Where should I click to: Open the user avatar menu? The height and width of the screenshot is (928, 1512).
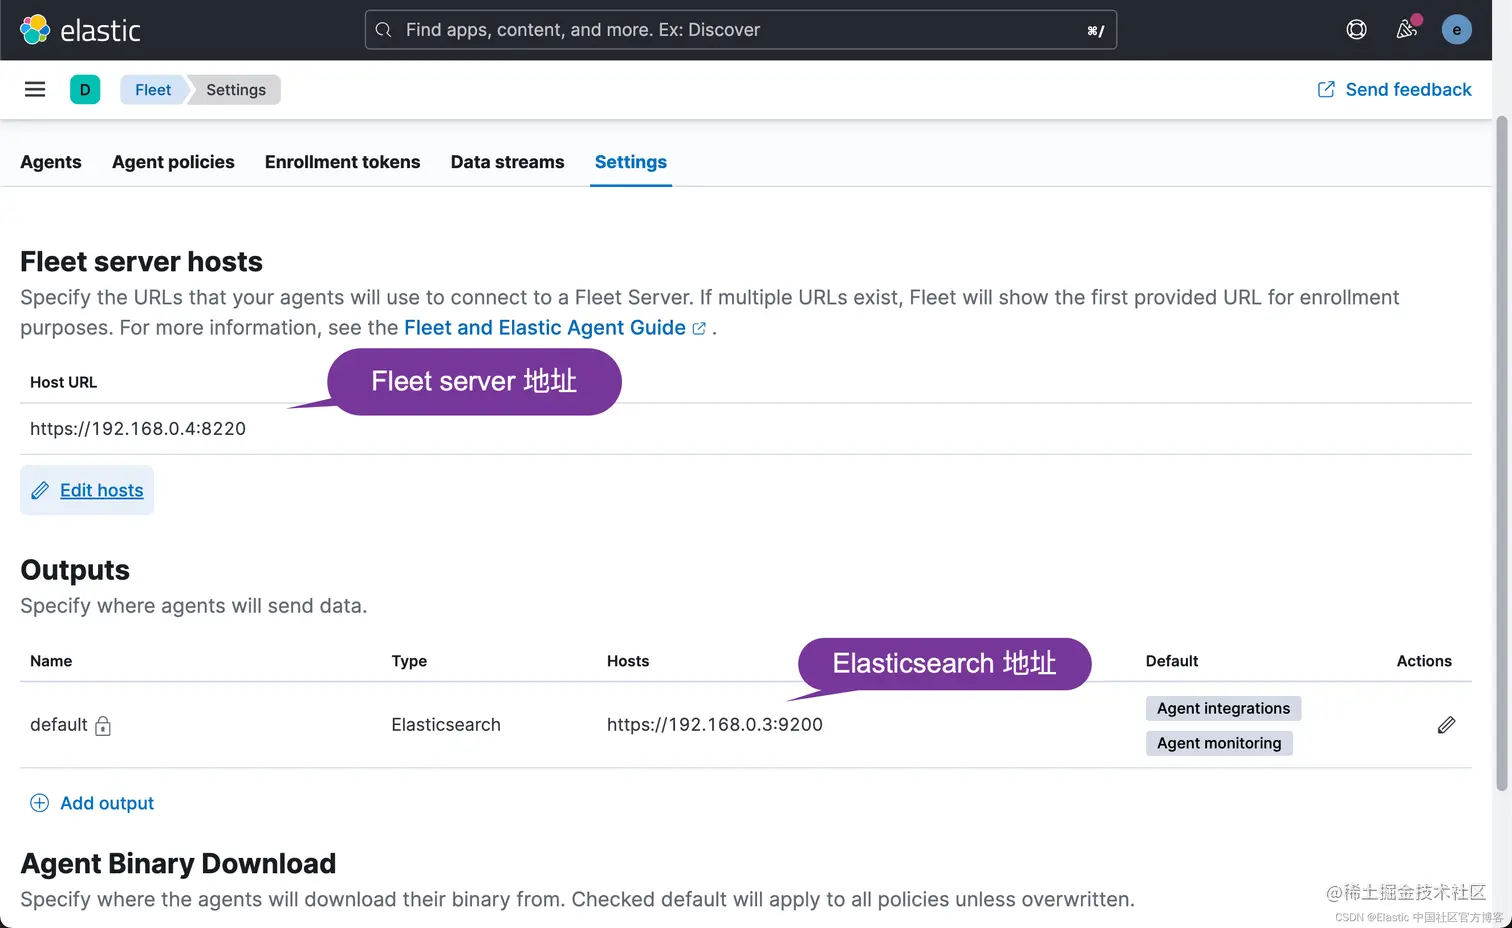click(1456, 30)
